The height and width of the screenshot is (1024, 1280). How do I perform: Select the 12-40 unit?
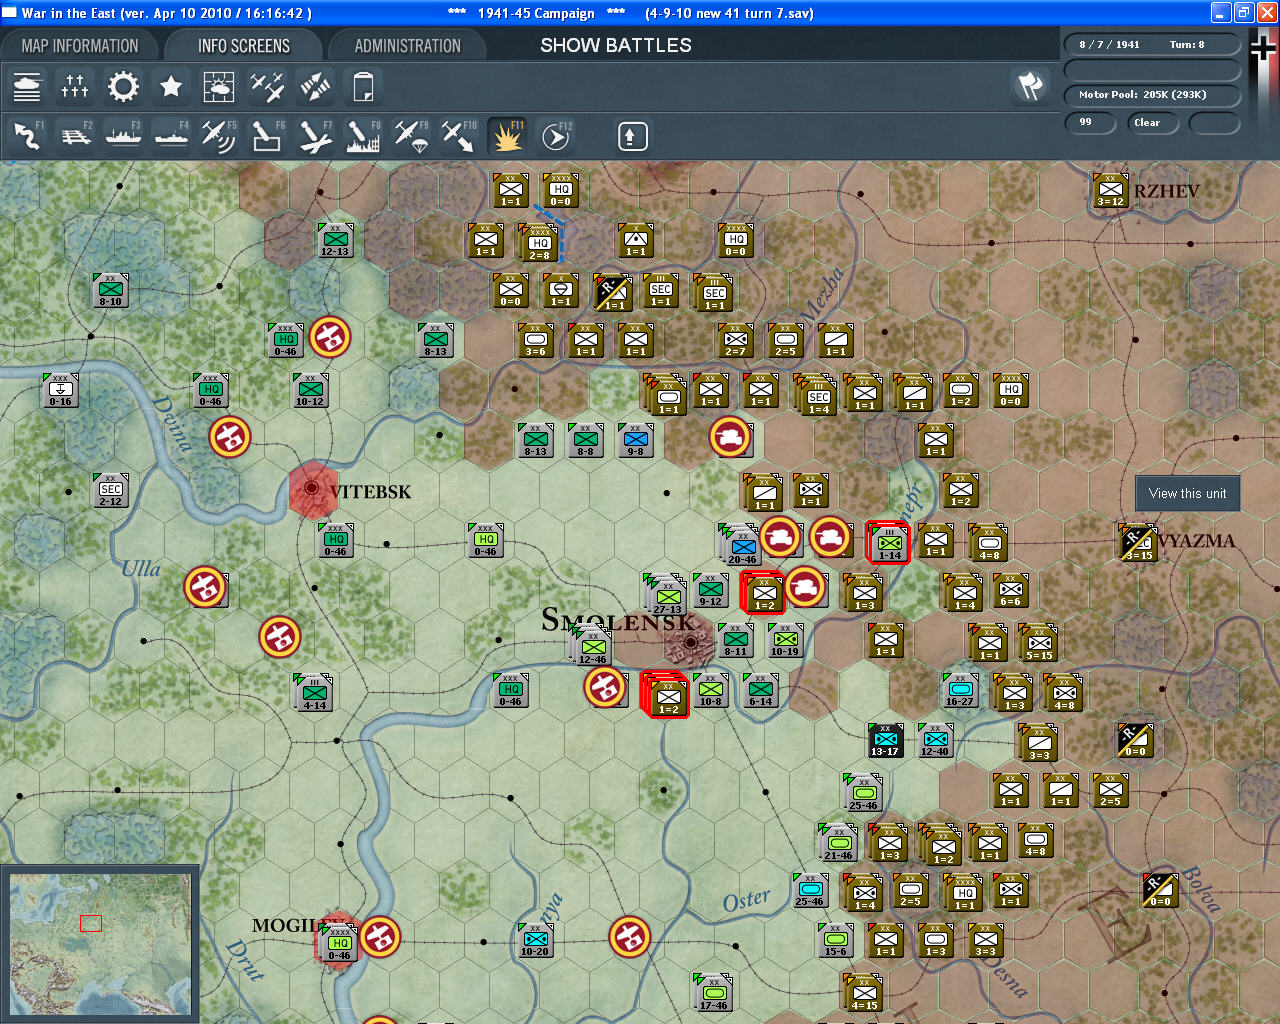click(x=935, y=740)
